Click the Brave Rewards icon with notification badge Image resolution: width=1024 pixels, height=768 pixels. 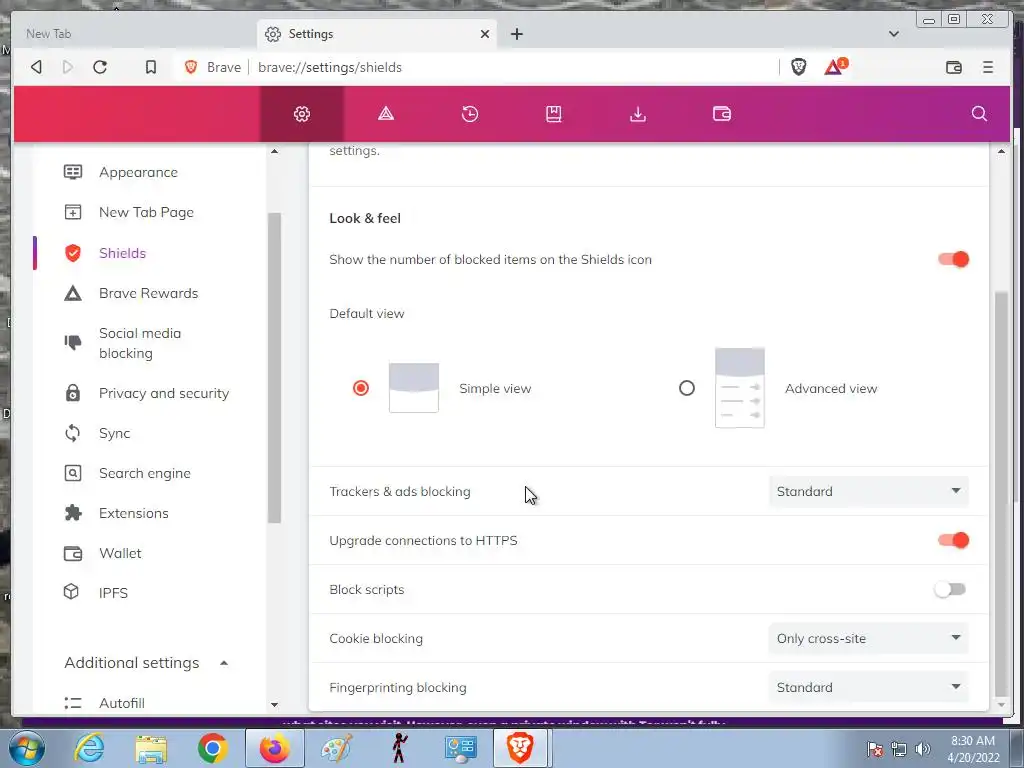pyautogui.click(x=835, y=66)
